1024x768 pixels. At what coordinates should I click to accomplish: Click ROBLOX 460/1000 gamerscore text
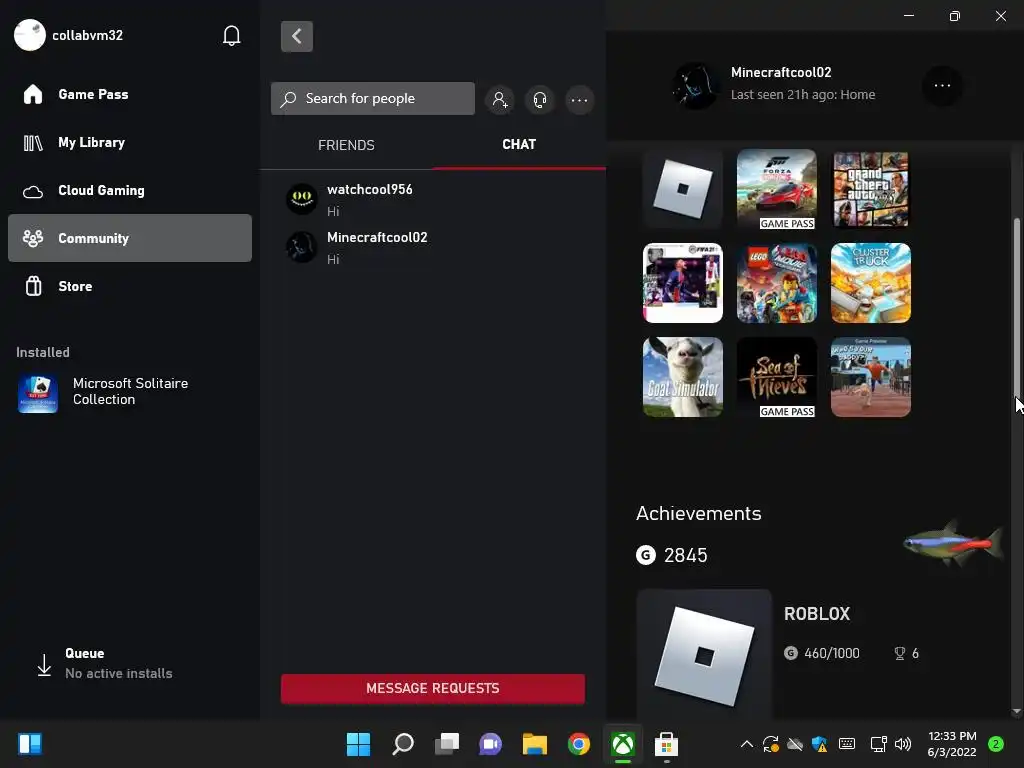point(831,653)
